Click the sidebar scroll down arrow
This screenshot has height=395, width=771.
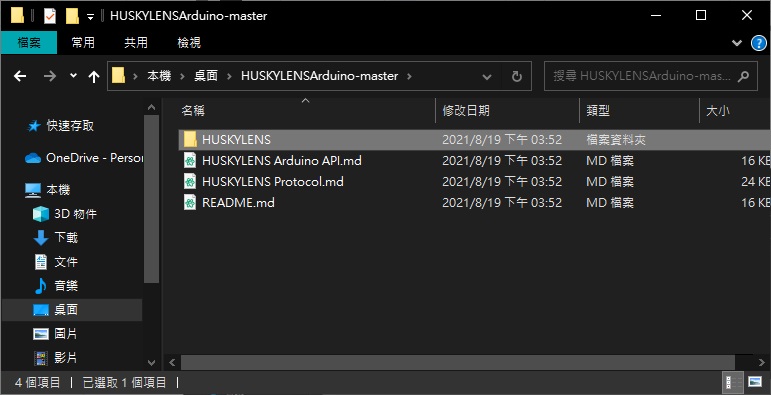[152, 363]
